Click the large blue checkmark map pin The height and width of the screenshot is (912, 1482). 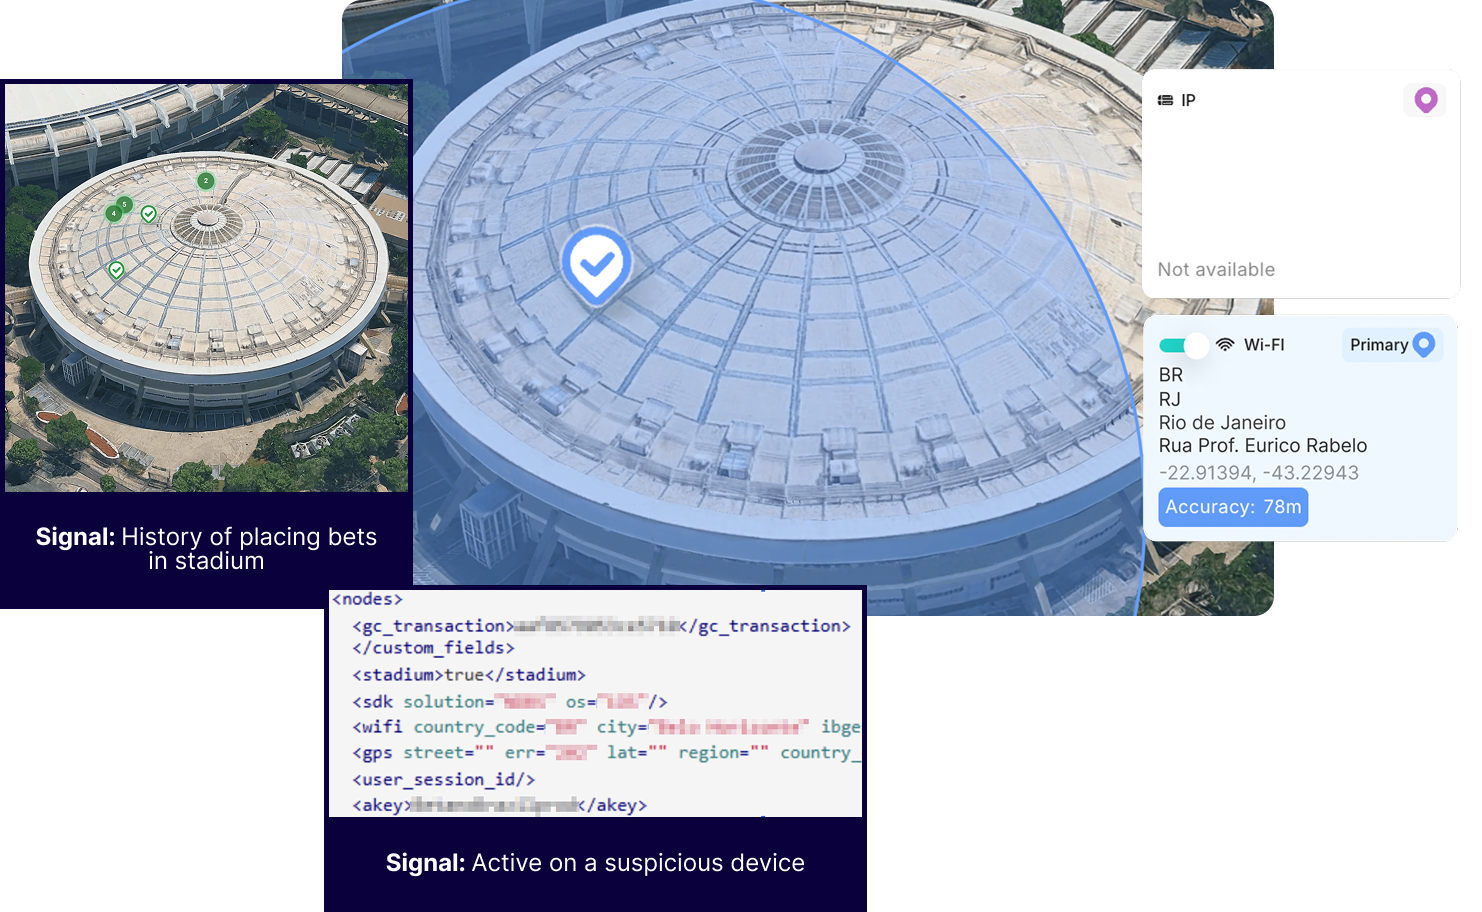pyautogui.click(x=596, y=264)
